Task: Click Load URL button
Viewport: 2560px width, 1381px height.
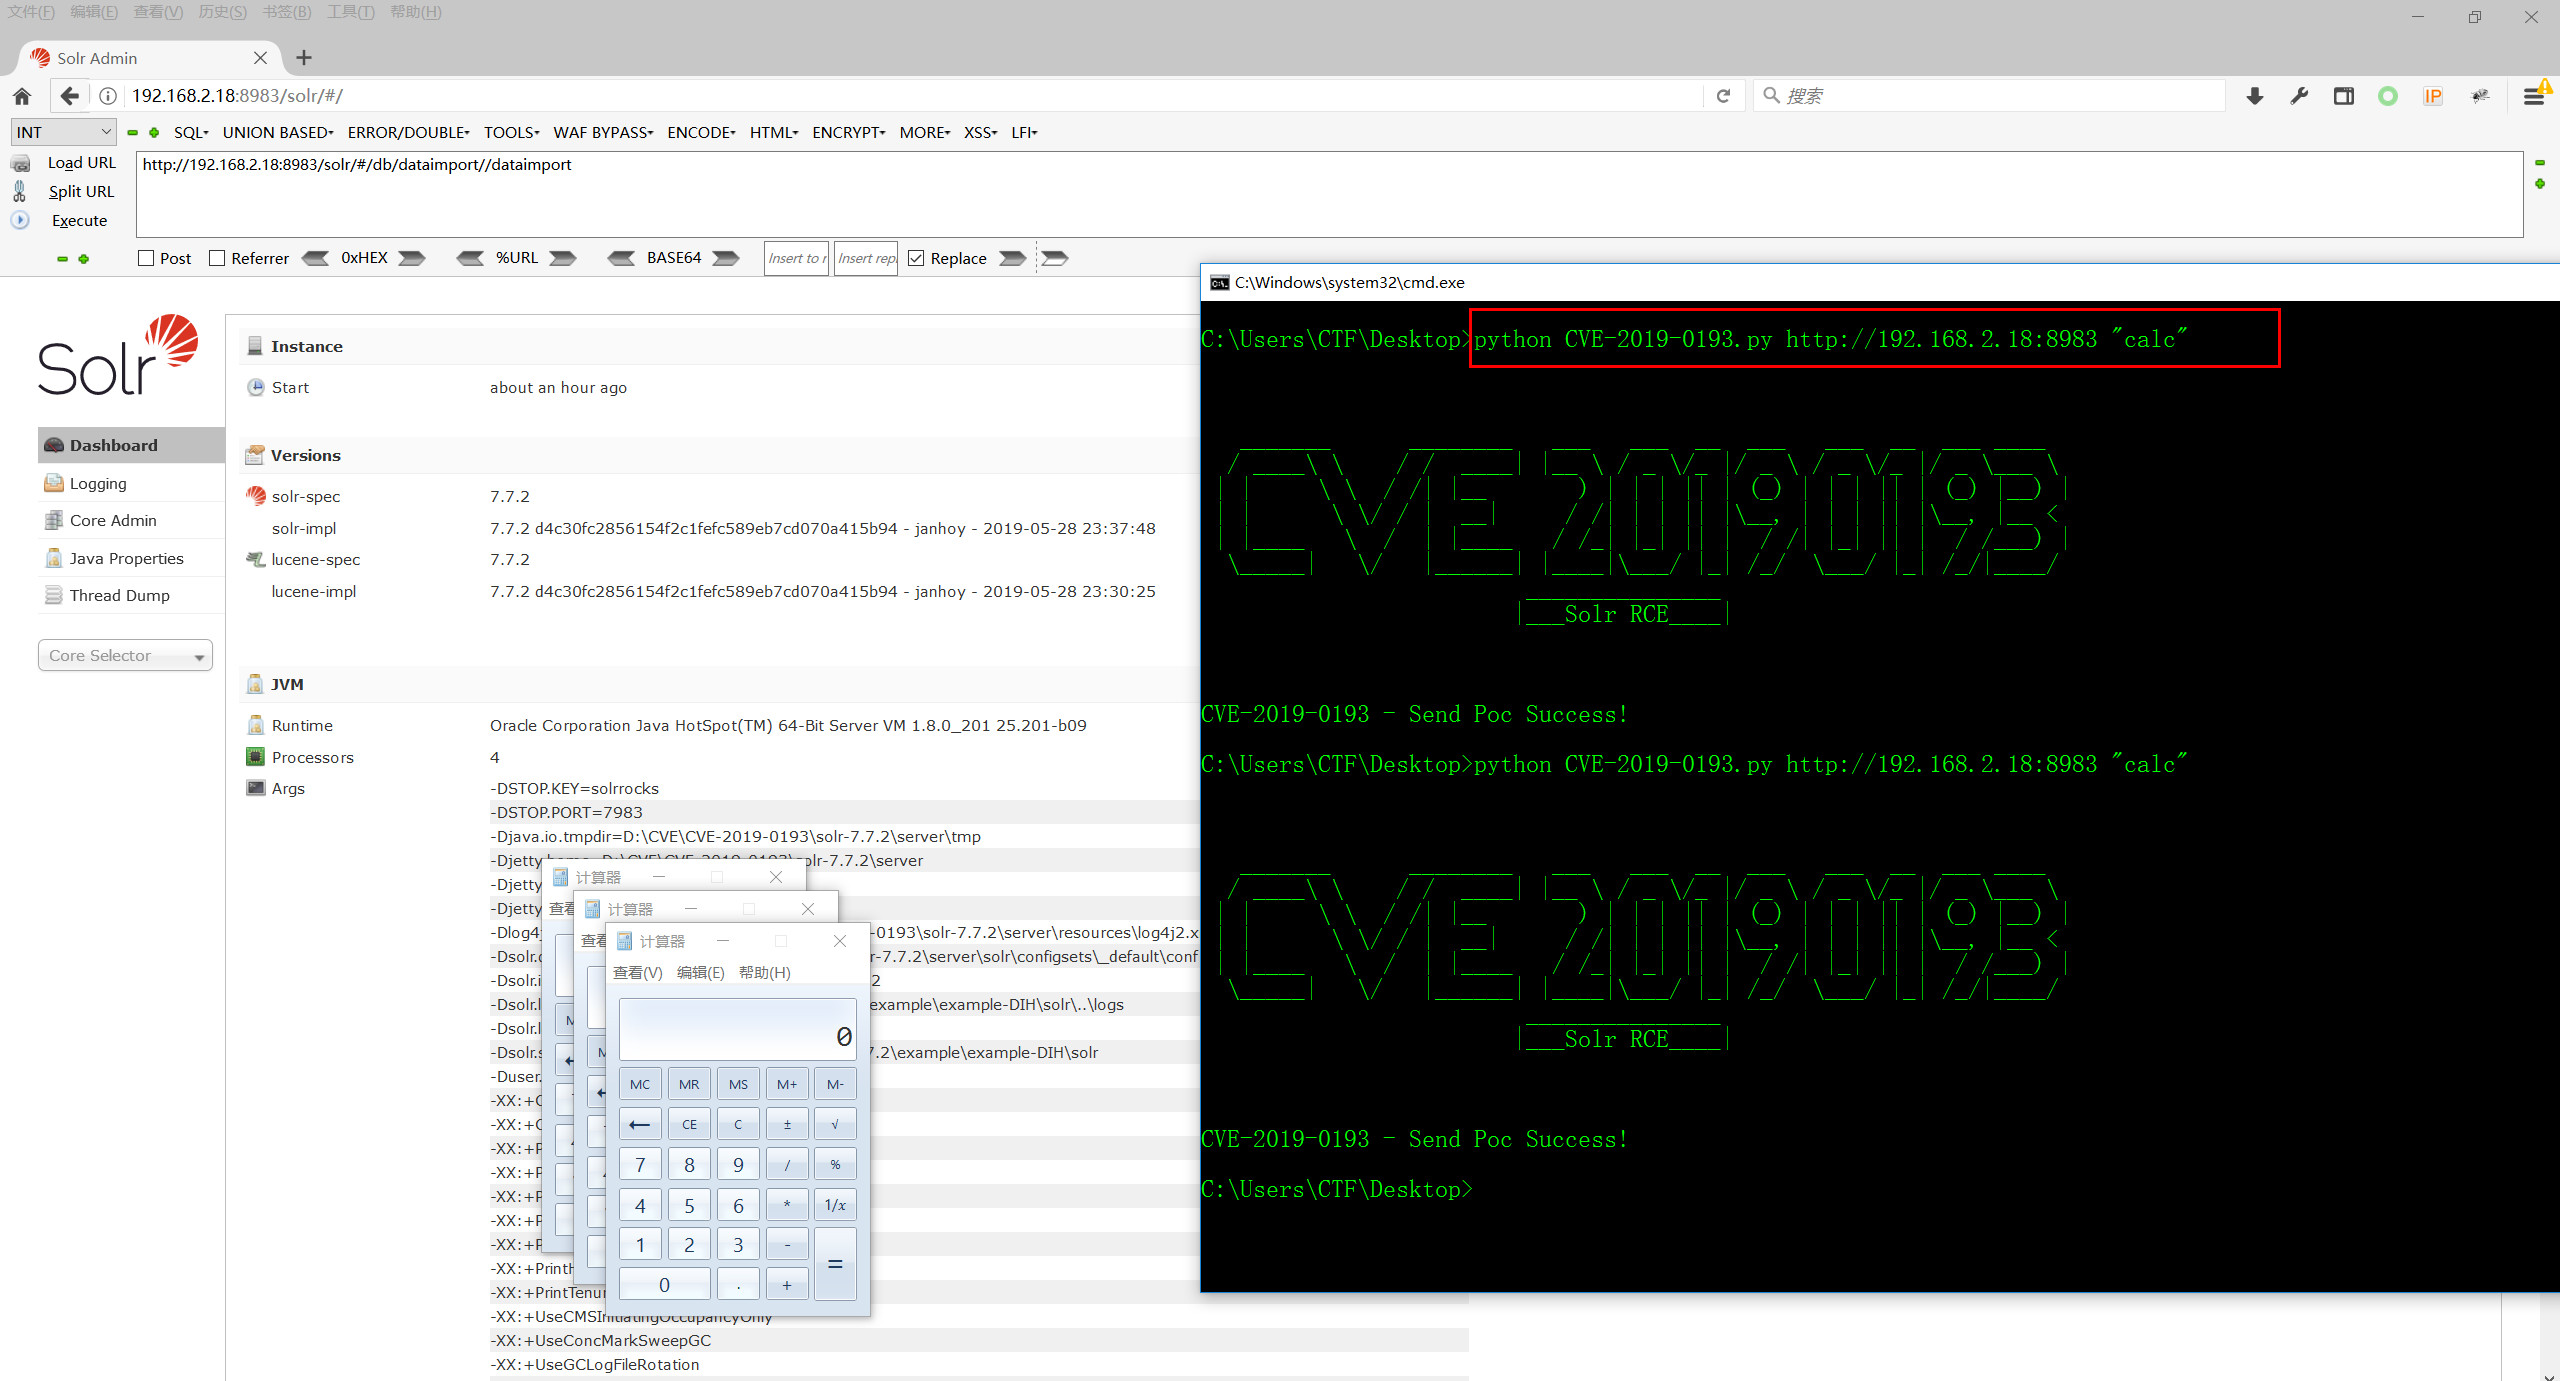Action: click(81, 163)
